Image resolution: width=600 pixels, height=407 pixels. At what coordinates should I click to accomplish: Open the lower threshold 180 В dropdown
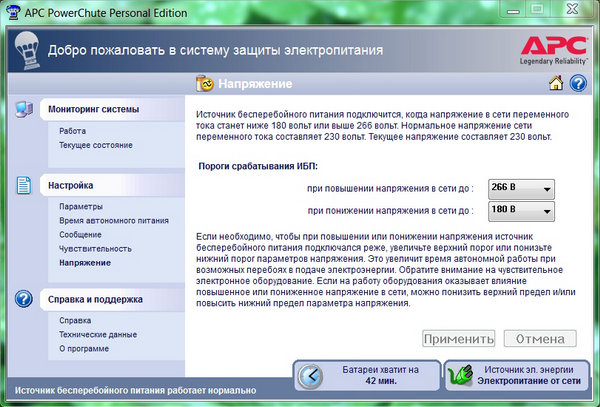[521, 211]
